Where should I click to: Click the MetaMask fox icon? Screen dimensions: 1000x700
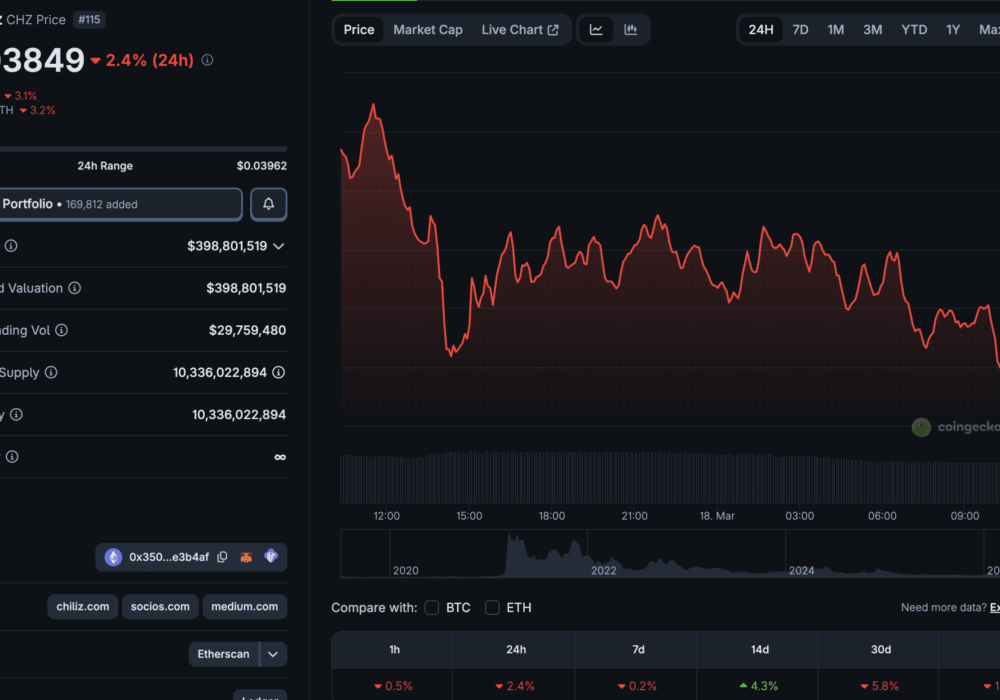(x=246, y=557)
